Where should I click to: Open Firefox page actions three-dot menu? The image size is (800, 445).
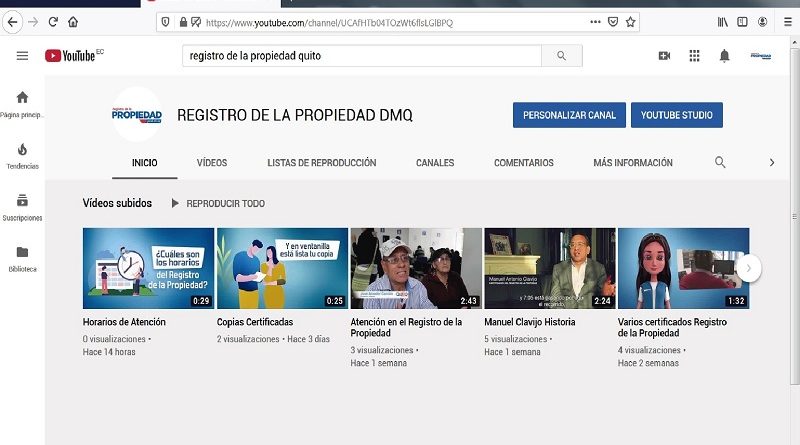[x=596, y=21]
